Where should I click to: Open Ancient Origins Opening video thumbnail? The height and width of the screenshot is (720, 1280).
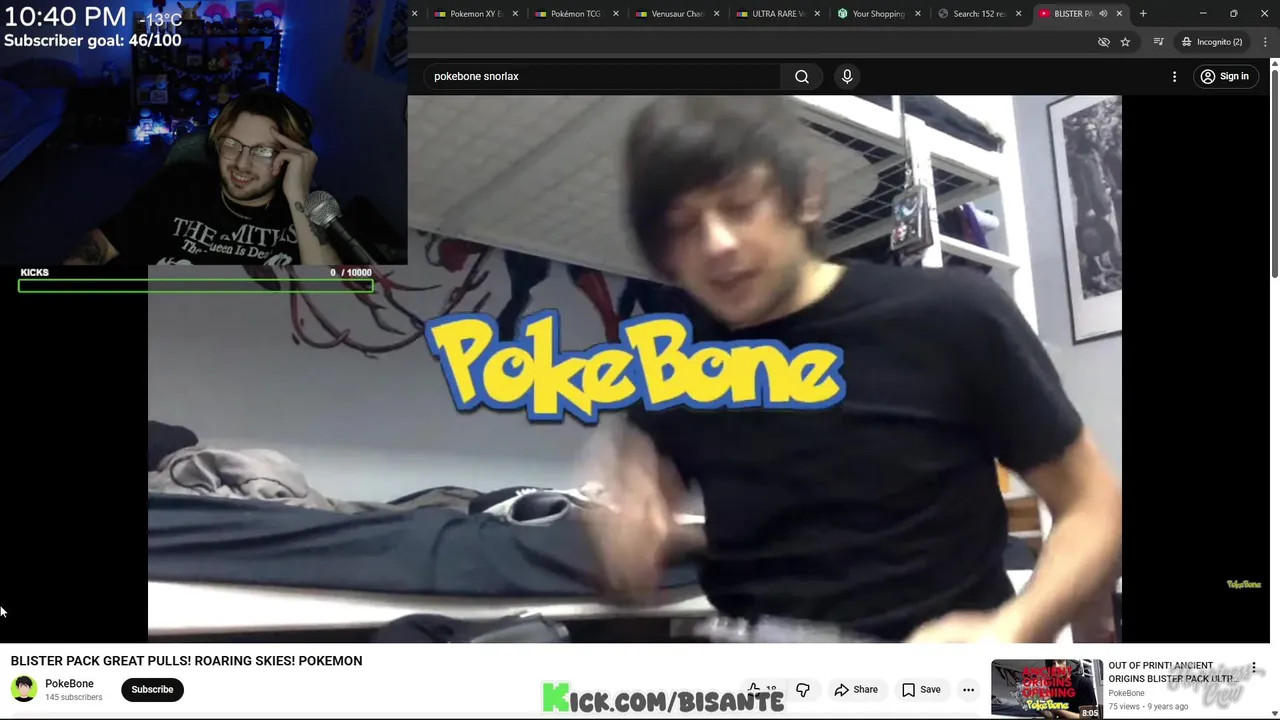pyautogui.click(x=1046, y=689)
